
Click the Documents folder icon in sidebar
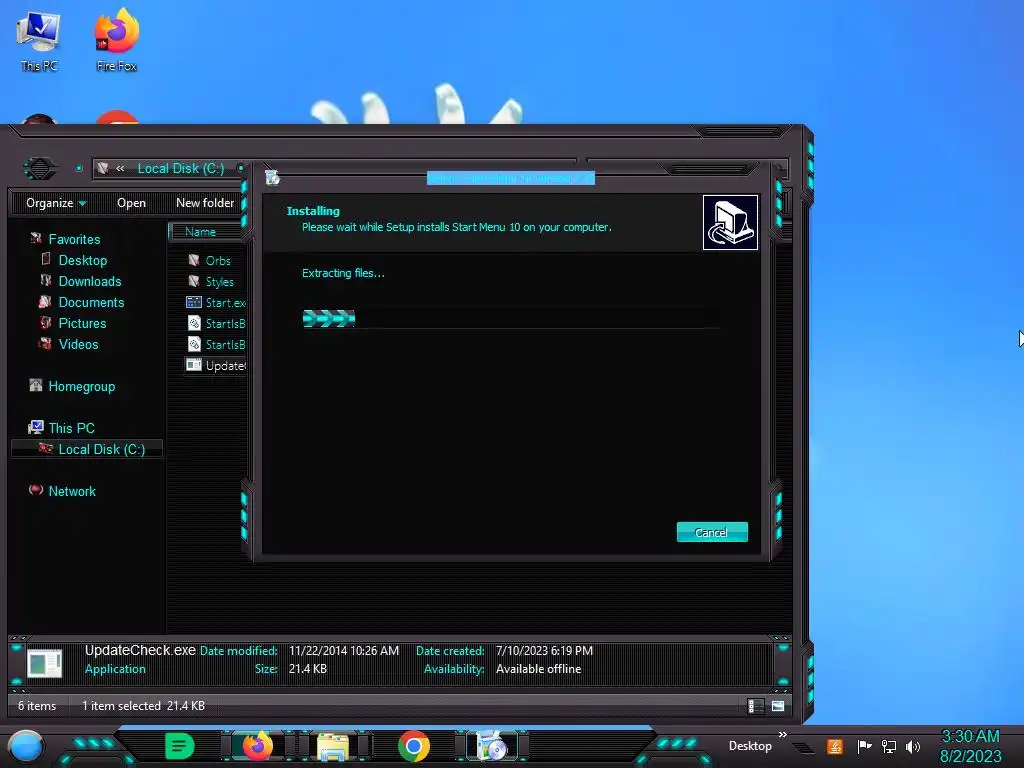[44, 302]
